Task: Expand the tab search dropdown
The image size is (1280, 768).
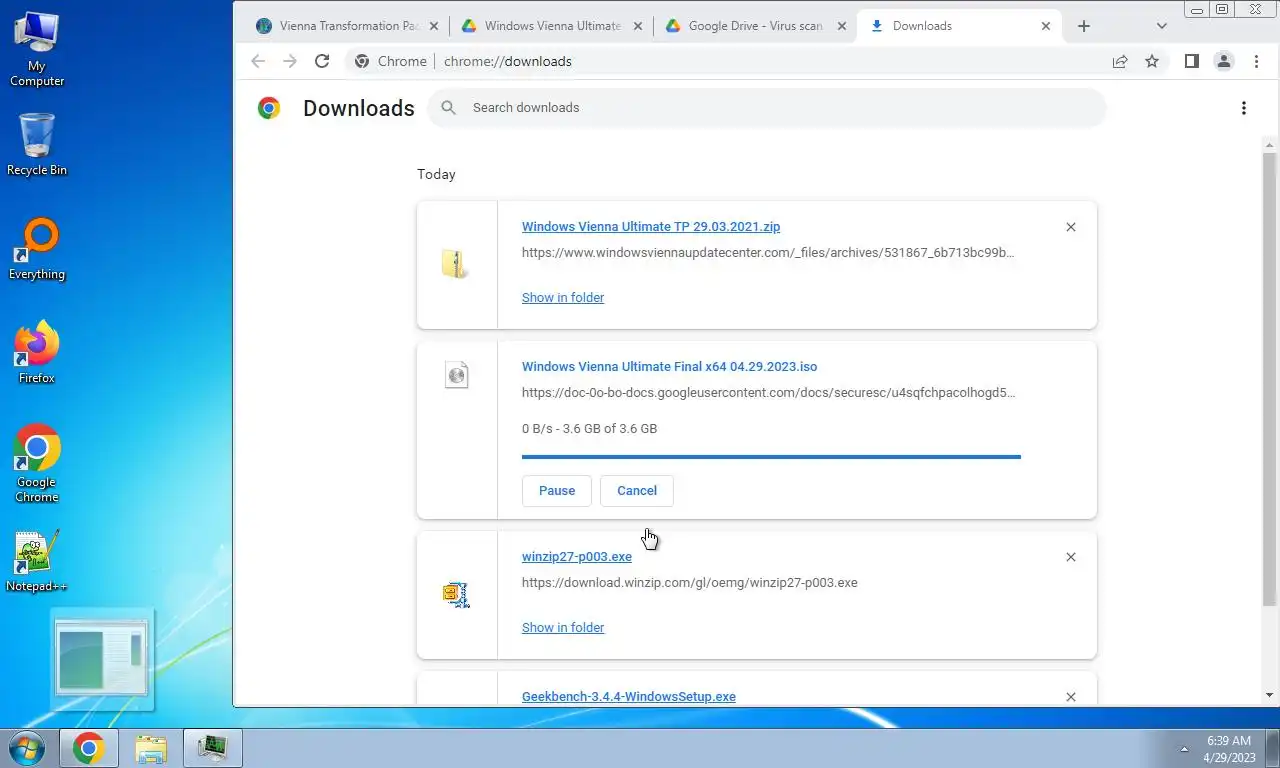Action: 1161,26
